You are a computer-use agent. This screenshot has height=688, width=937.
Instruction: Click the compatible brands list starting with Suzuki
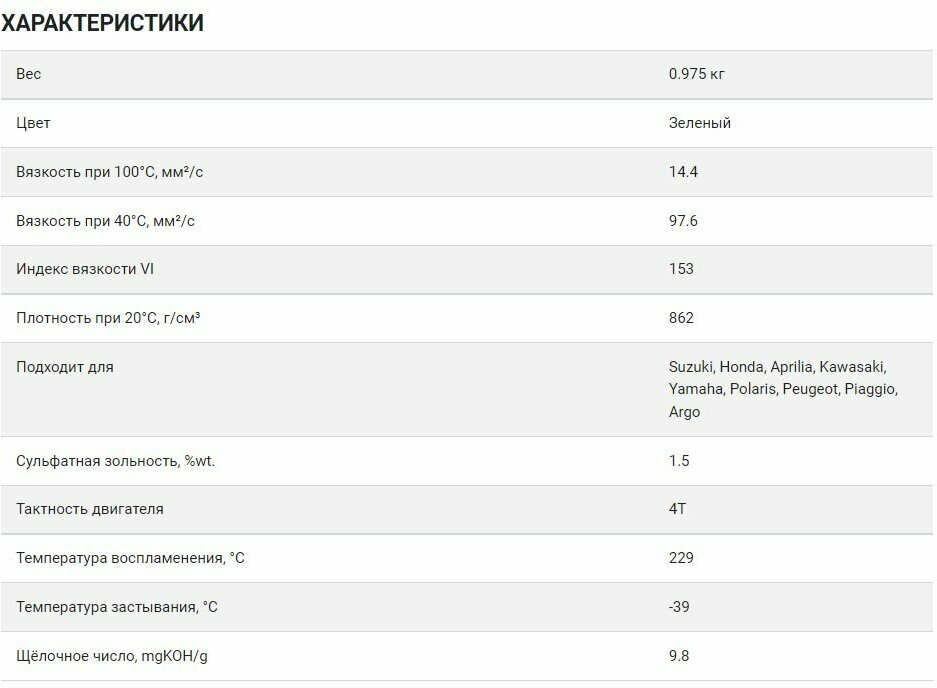click(x=783, y=389)
